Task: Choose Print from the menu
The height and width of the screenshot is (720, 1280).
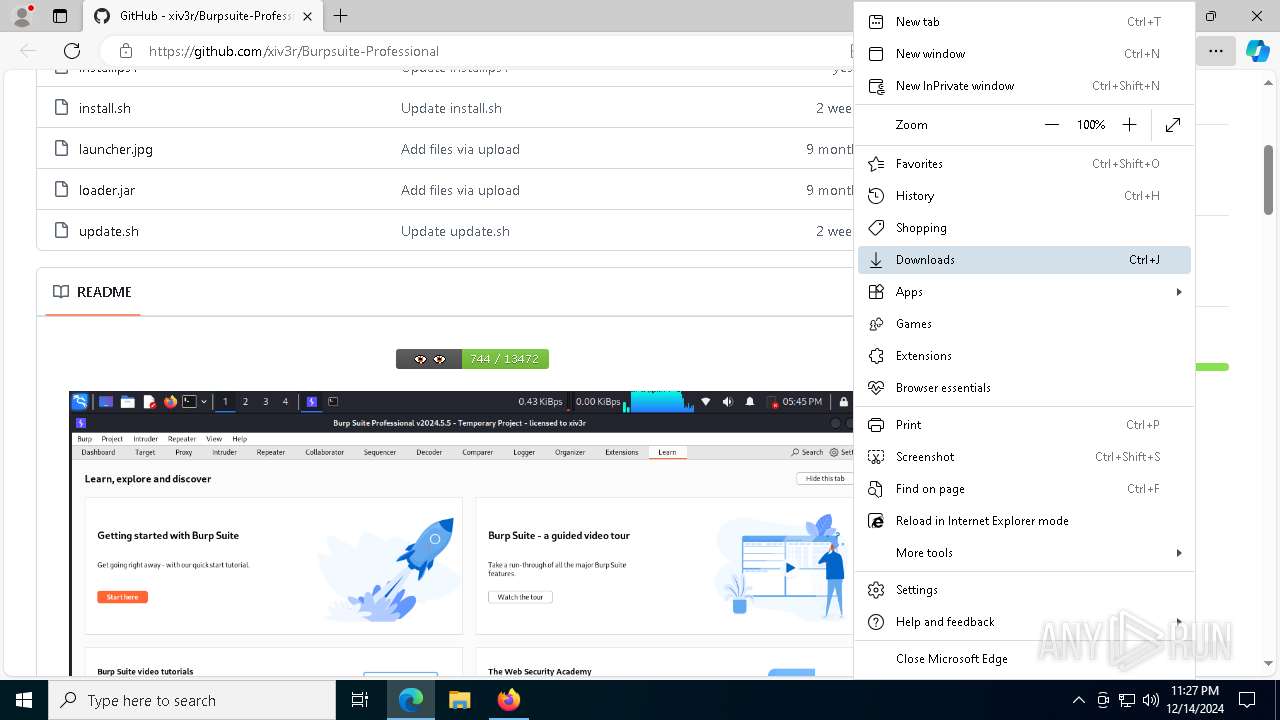Action: point(1024,425)
